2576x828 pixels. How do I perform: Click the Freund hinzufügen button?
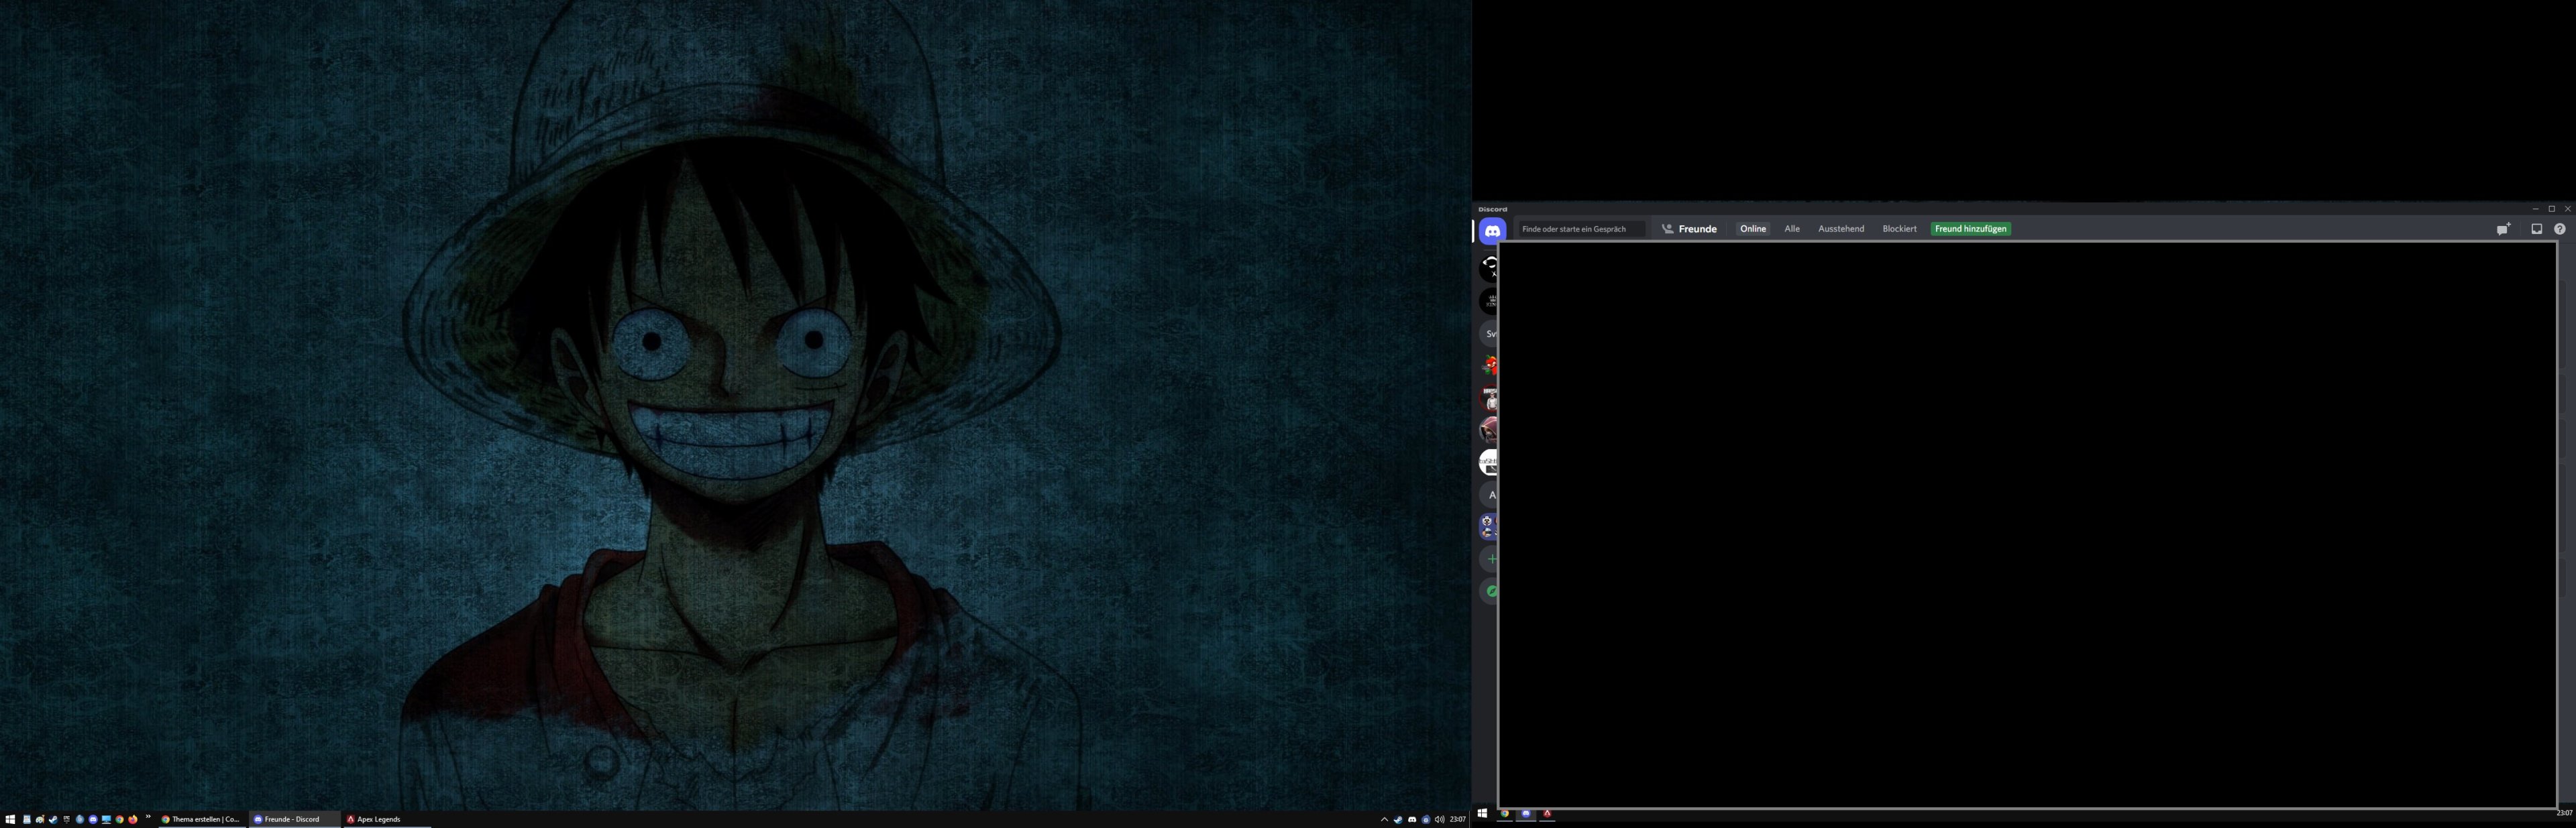pos(1970,229)
